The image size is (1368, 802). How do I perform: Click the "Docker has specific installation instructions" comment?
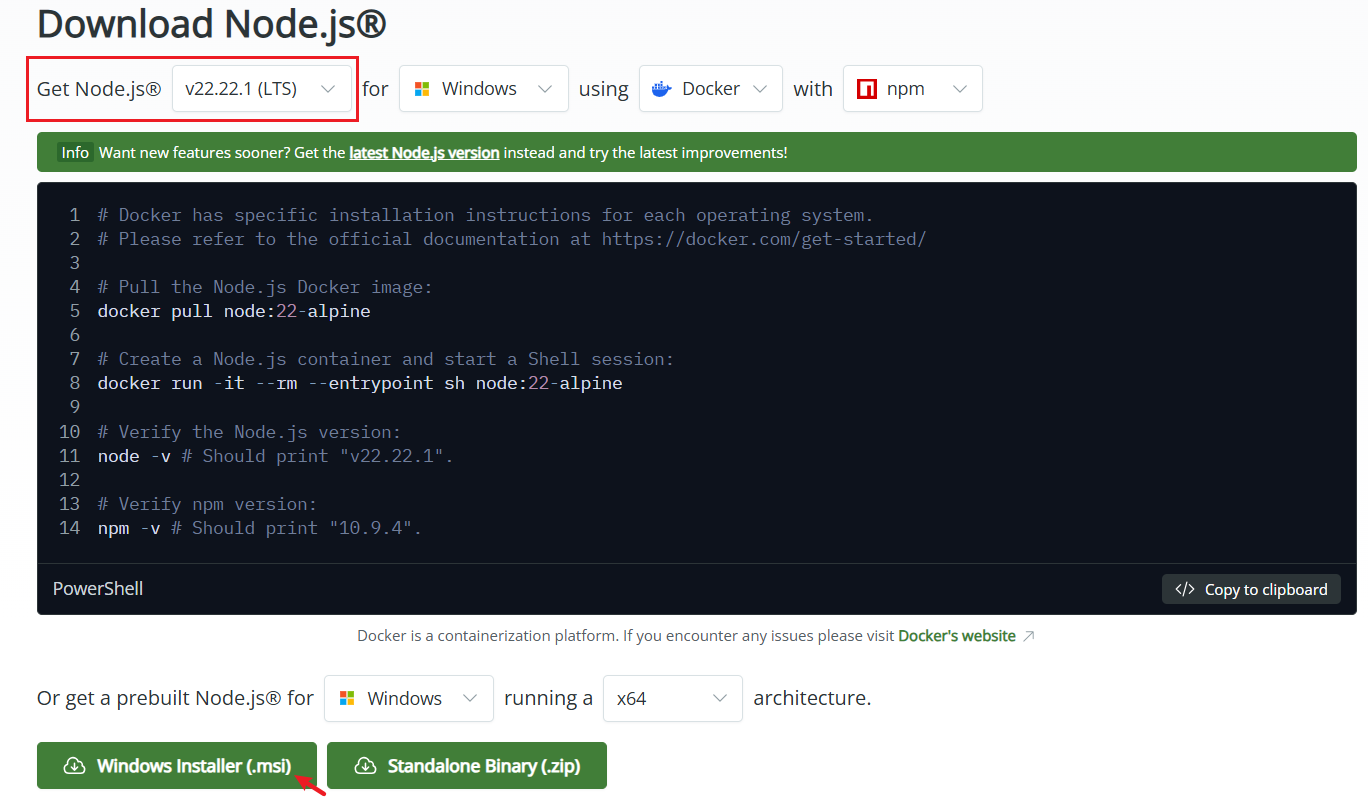point(486,215)
